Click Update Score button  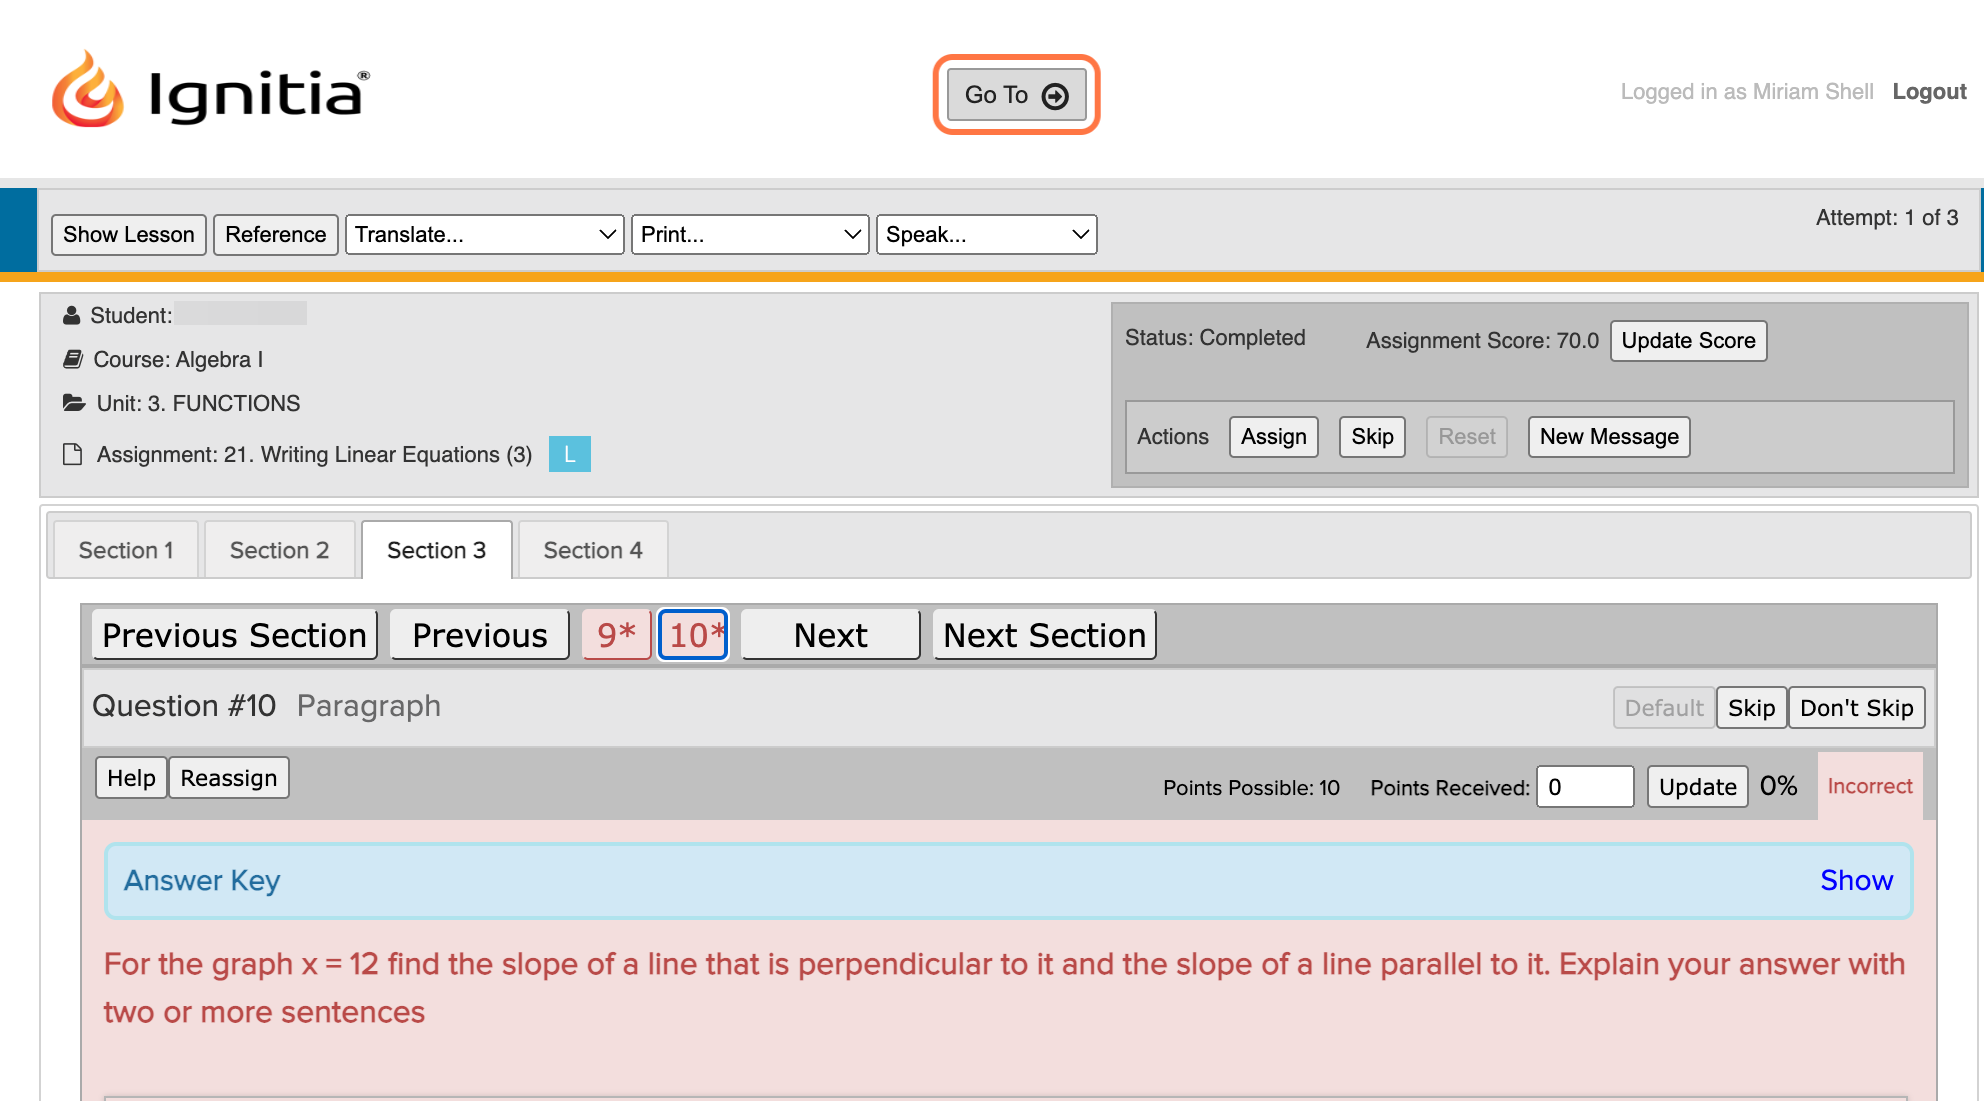(1688, 341)
